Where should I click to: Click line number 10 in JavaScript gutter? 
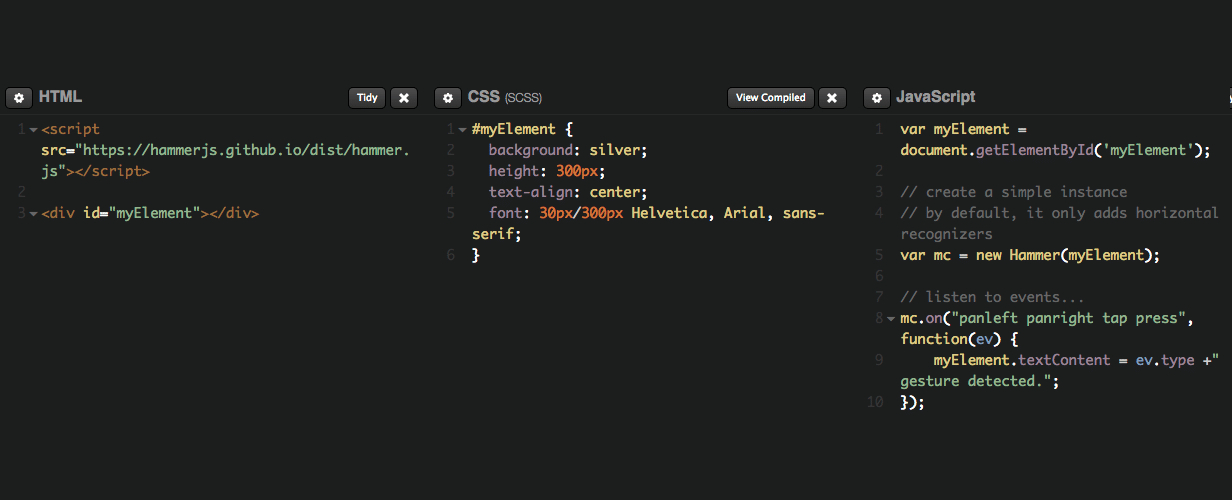(876, 402)
